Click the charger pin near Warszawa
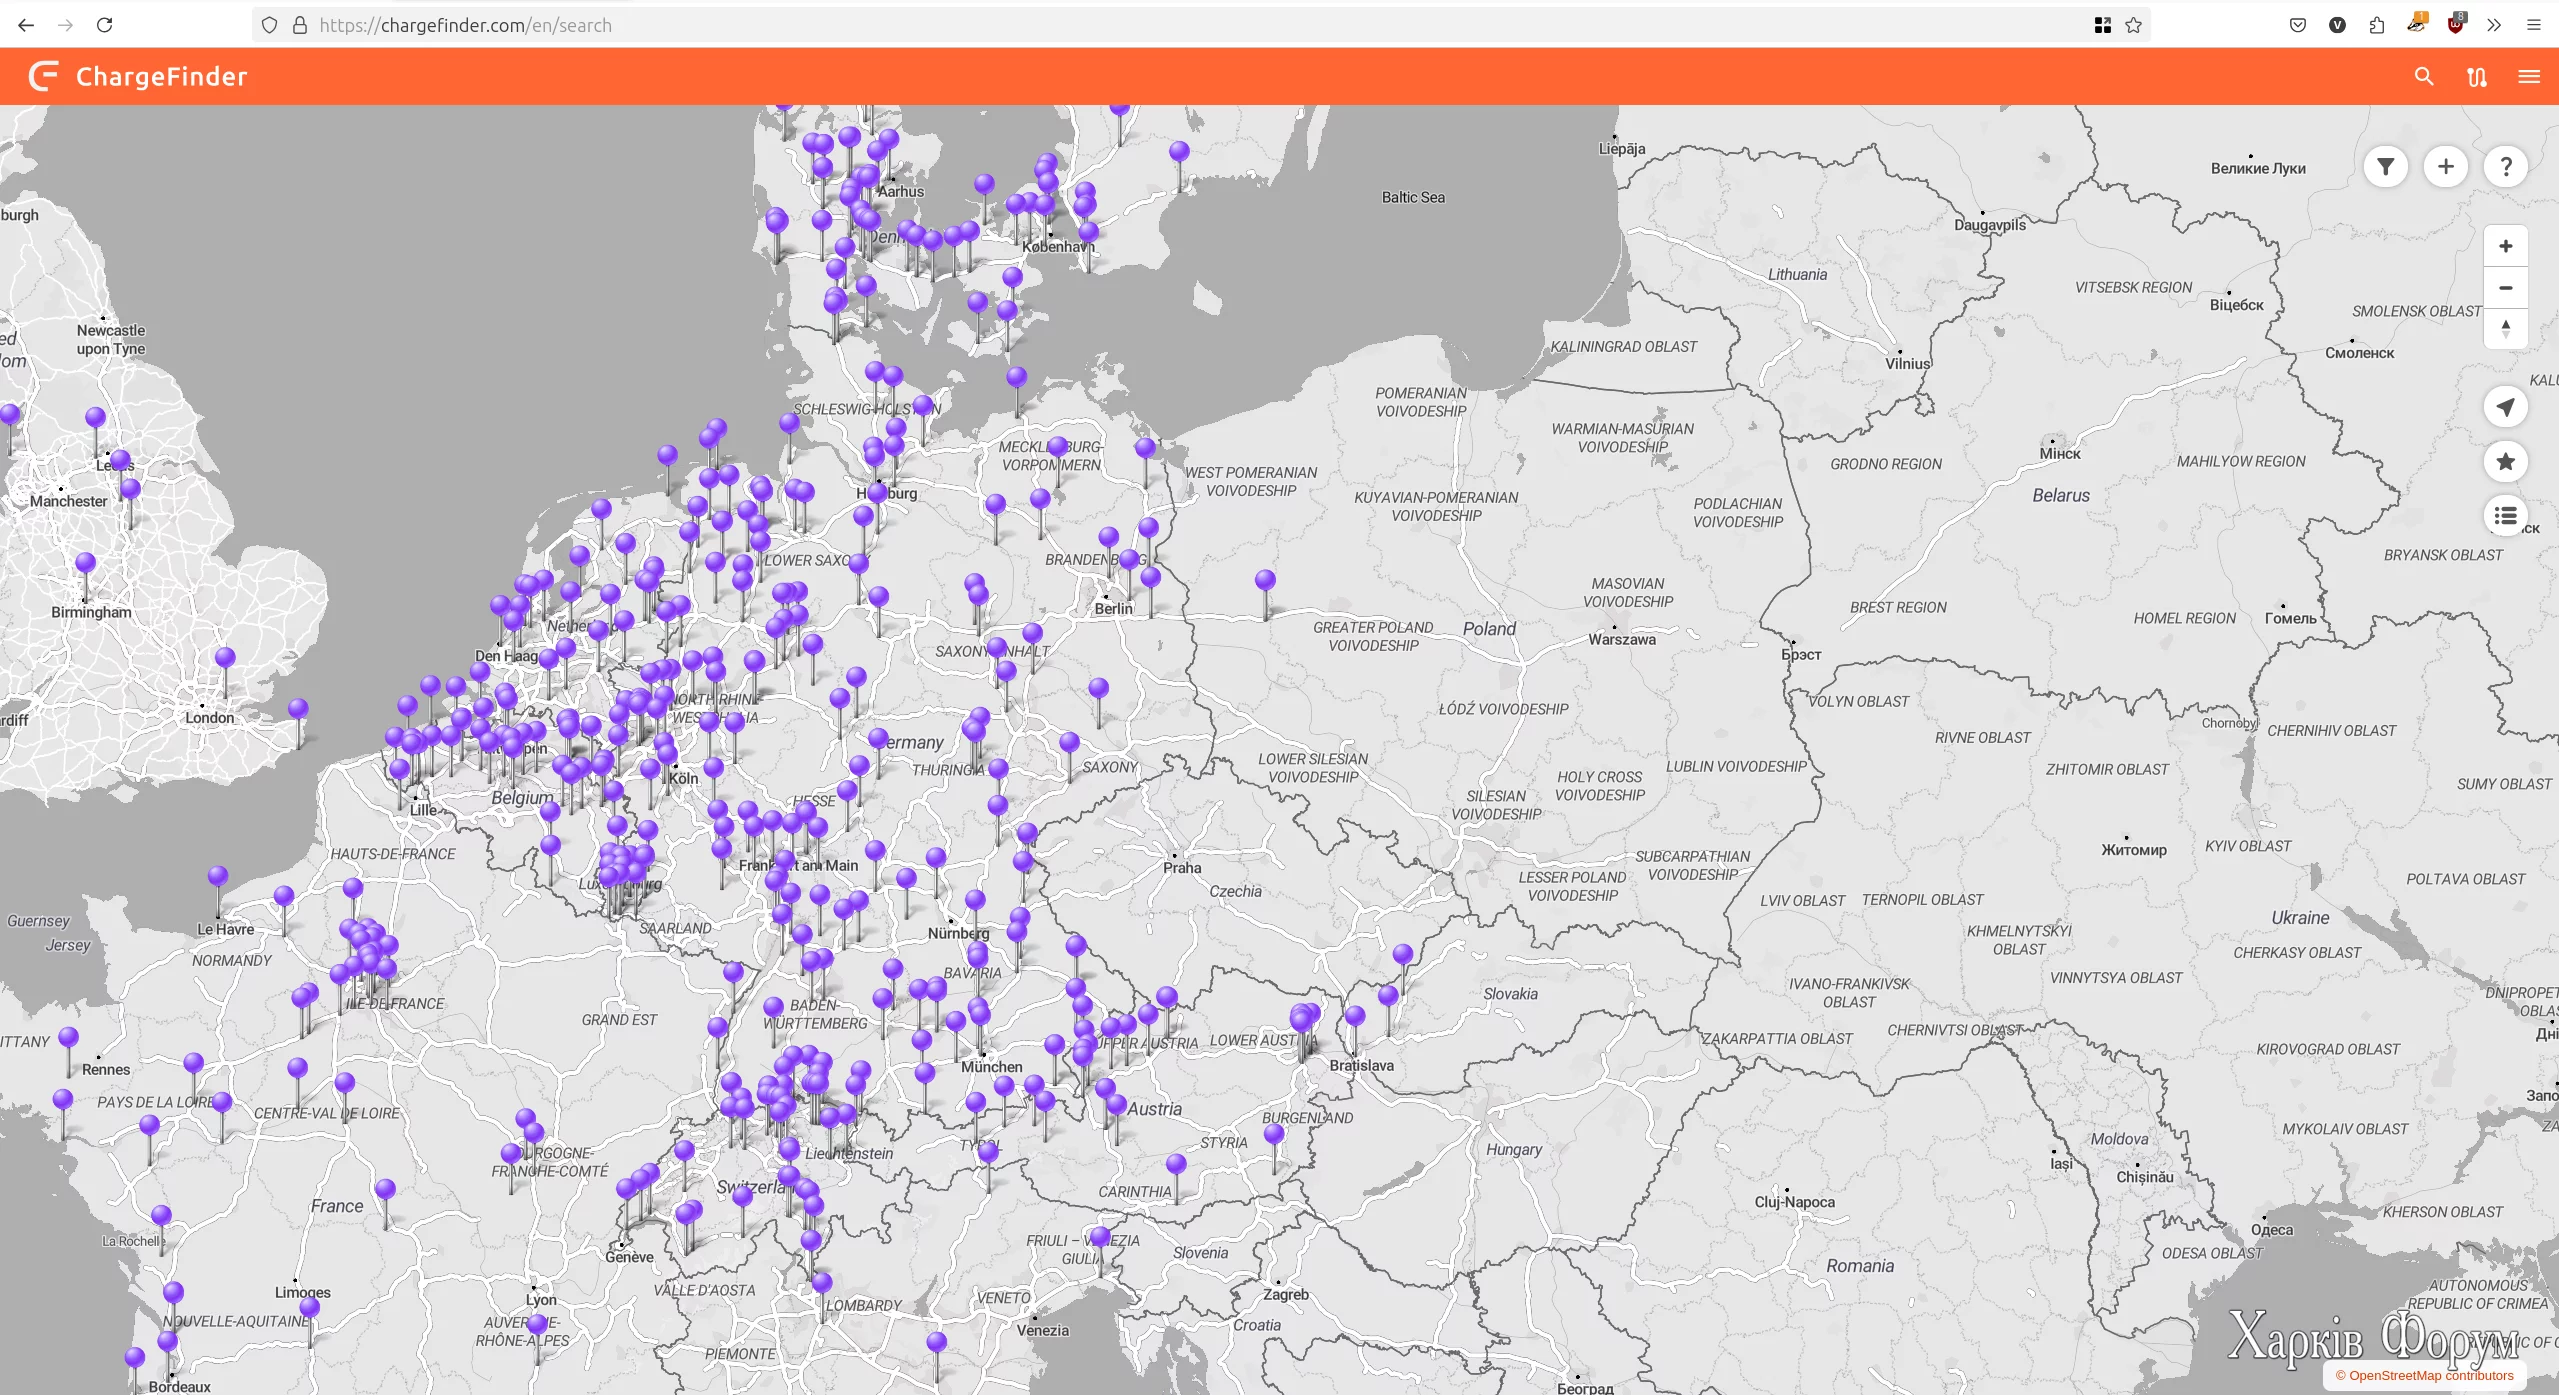 click(1265, 581)
